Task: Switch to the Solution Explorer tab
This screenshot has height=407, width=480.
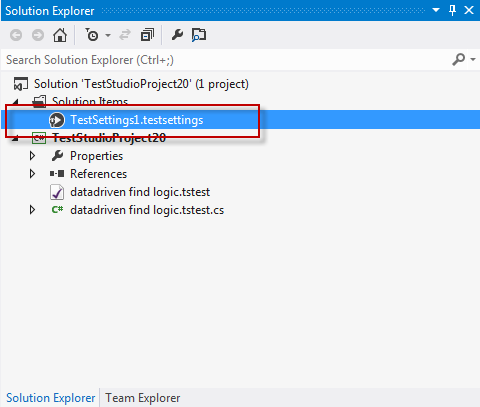Action: pos(51,398)
